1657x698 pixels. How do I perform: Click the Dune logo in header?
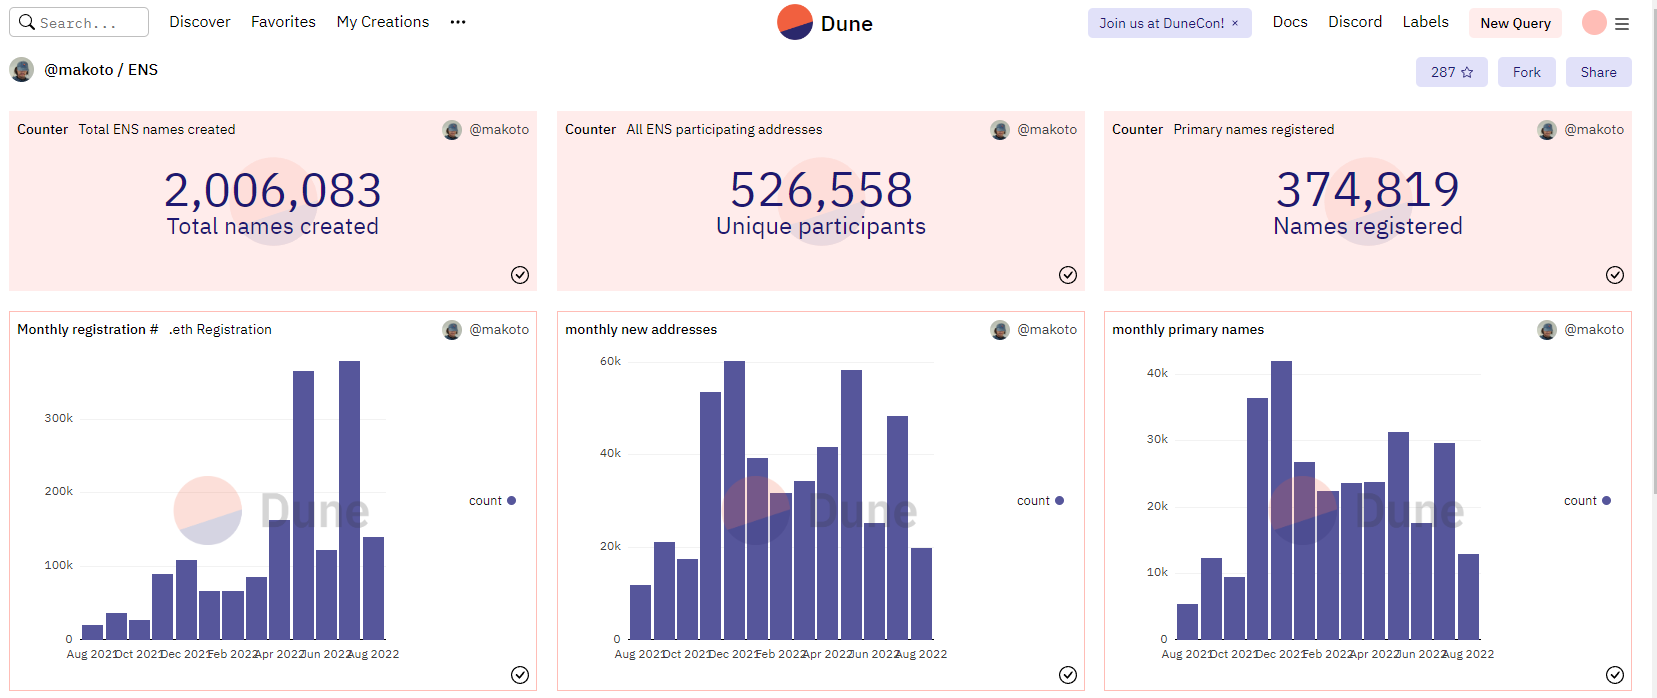click(x=824, y=23)
